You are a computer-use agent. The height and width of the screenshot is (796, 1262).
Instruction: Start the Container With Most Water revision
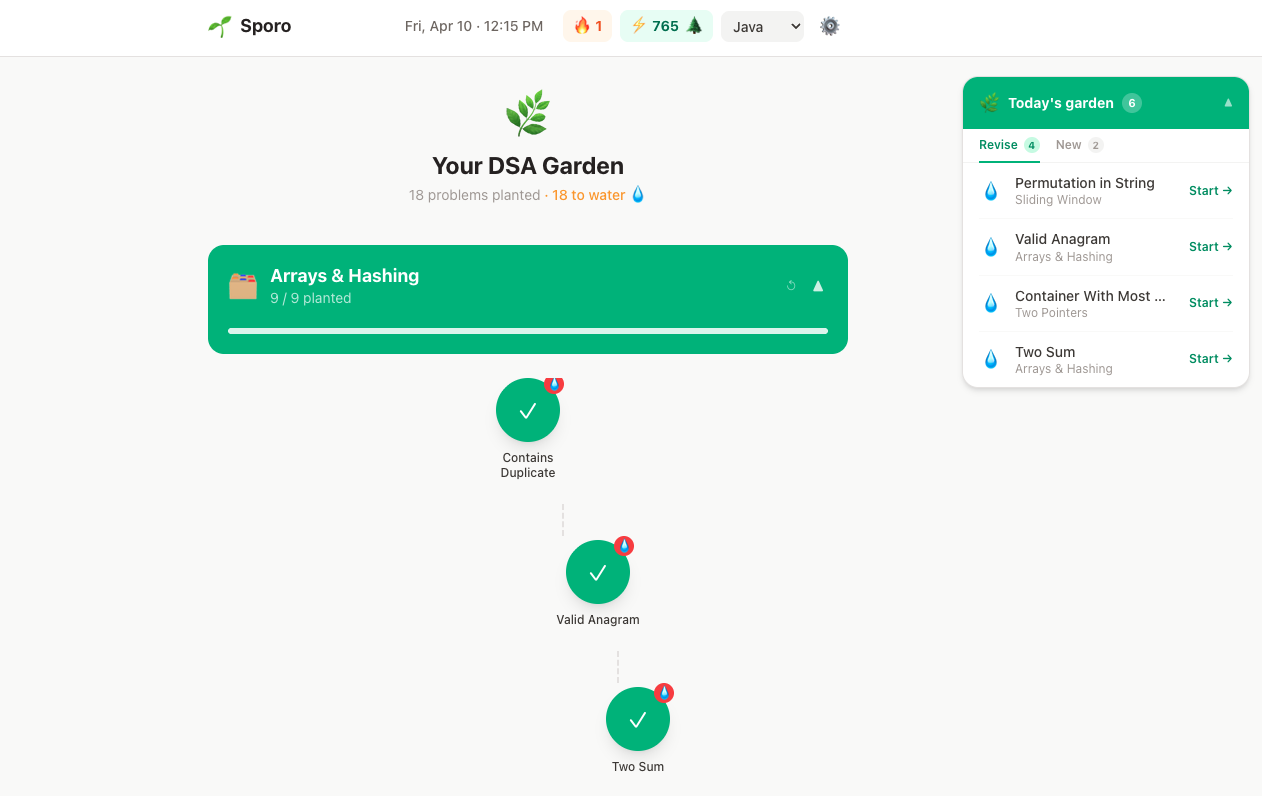(x=1210, y=303)
